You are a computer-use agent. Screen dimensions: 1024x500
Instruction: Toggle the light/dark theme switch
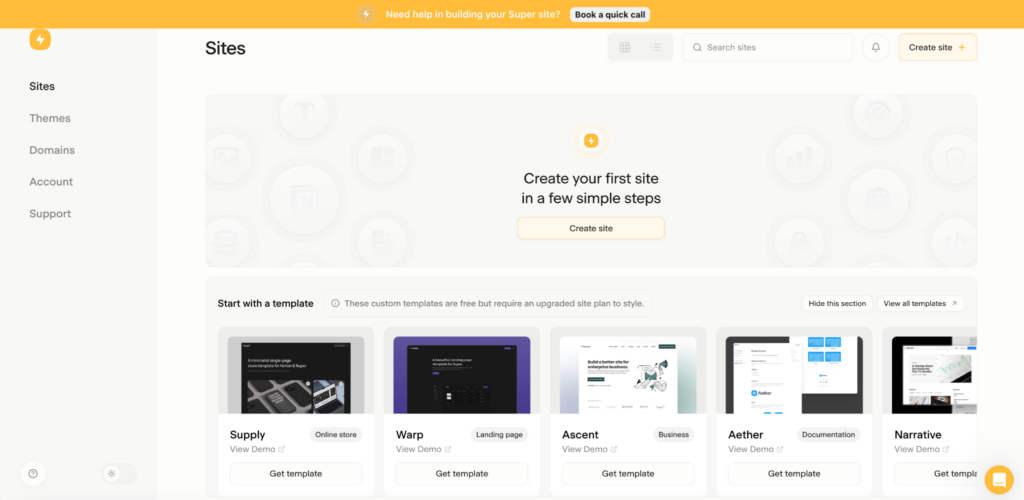[119, 474]
